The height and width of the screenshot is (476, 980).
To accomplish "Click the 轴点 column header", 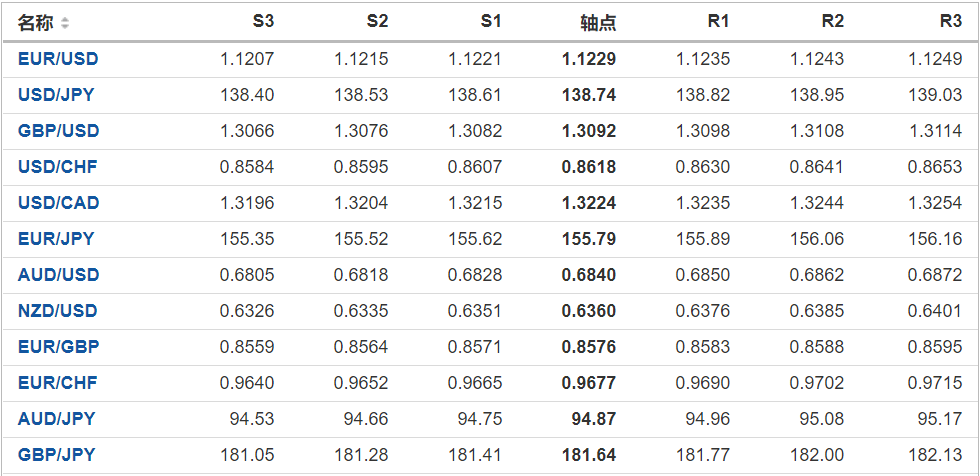I will coord(598,22).
